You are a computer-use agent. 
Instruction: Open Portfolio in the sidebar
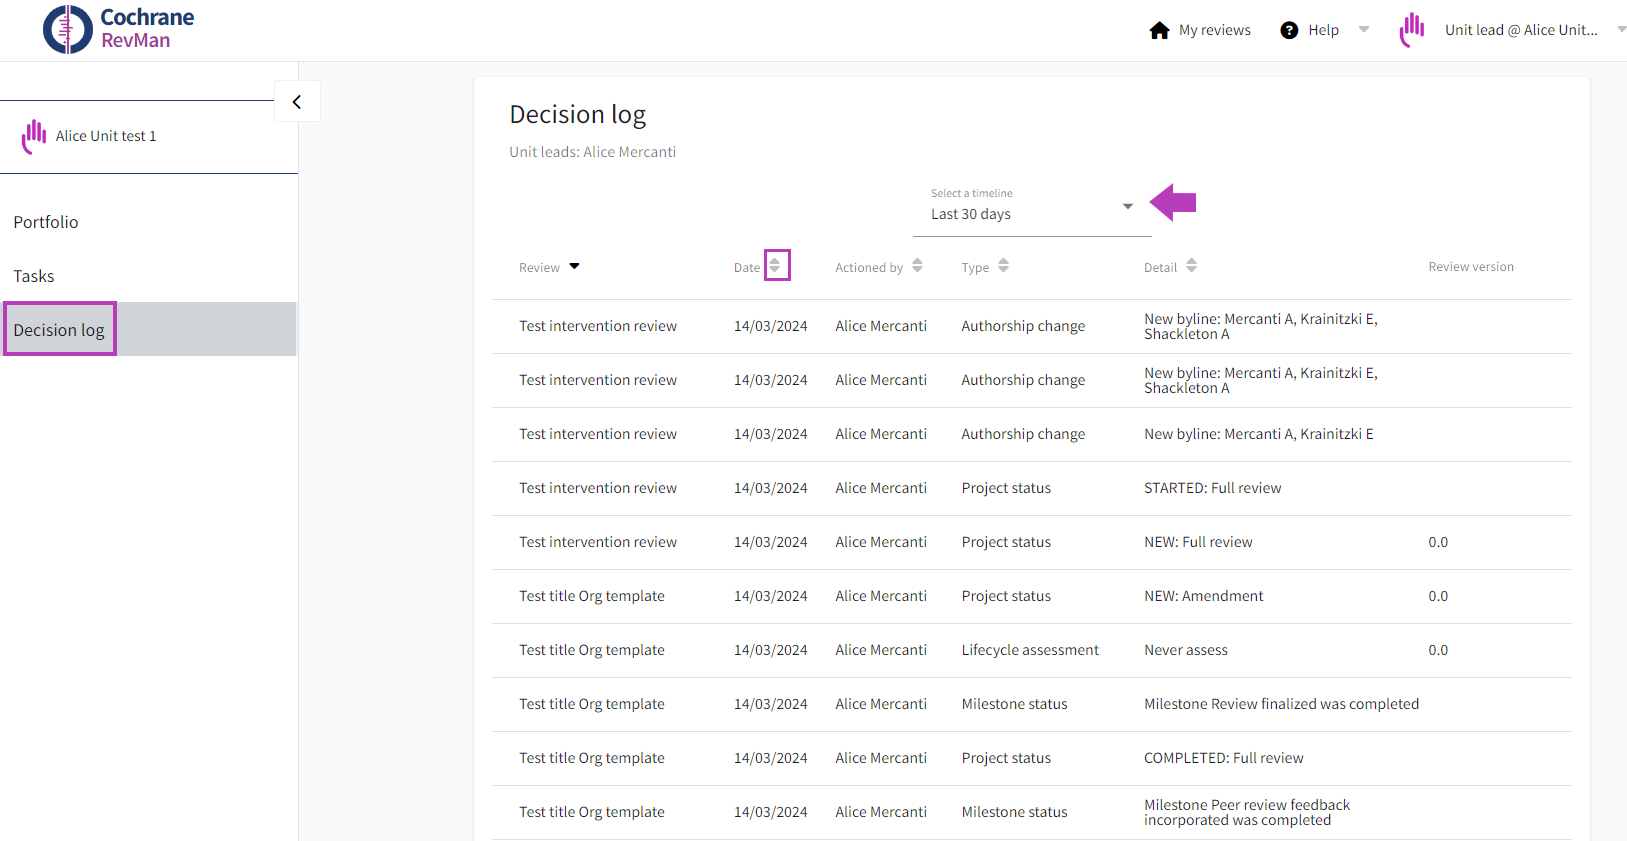46,222
